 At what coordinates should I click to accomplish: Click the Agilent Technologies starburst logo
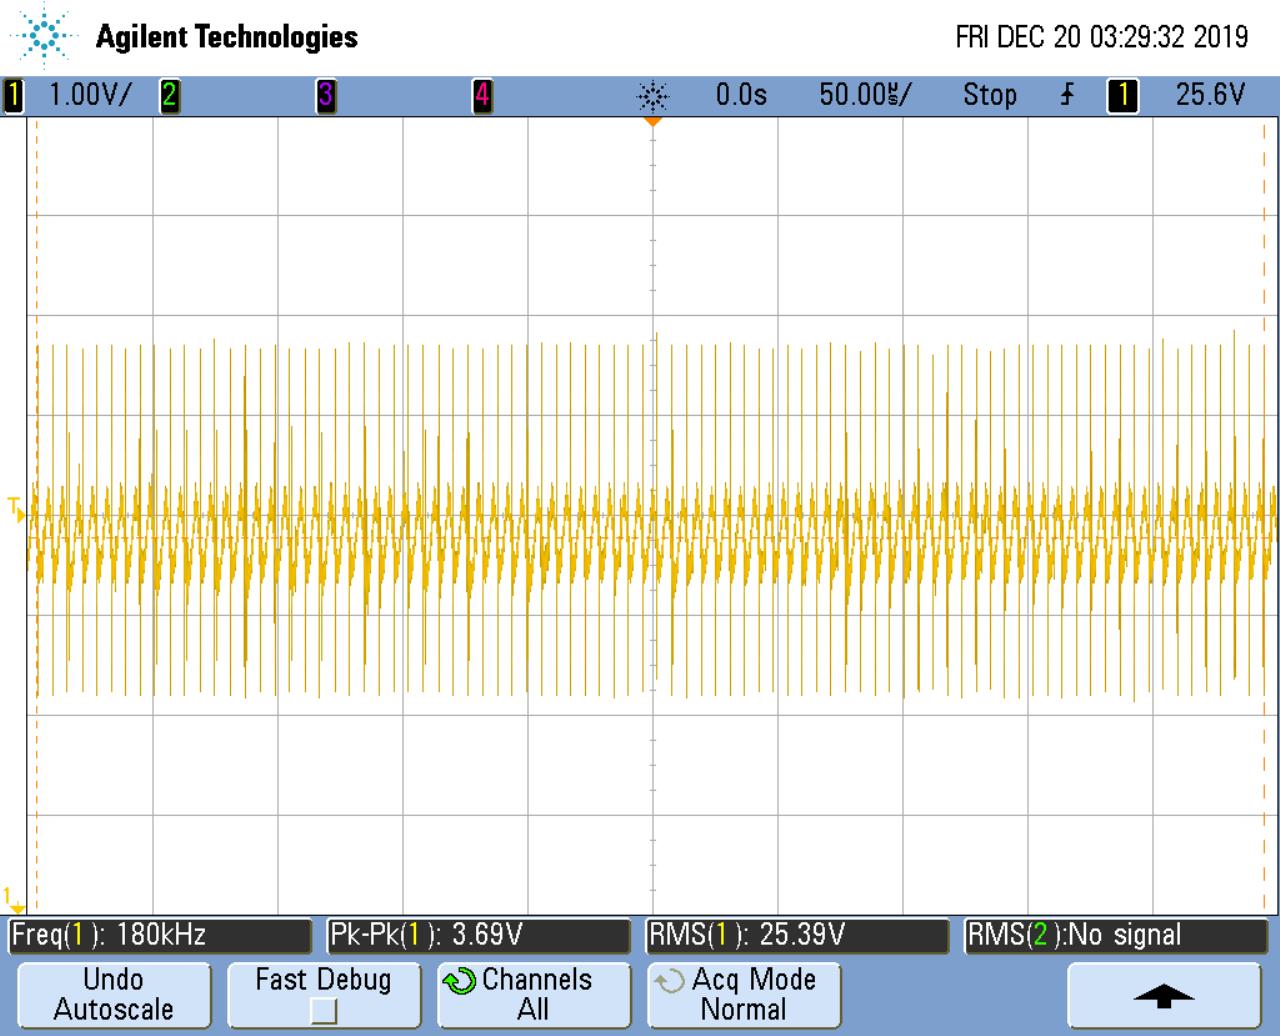(44, 36)
